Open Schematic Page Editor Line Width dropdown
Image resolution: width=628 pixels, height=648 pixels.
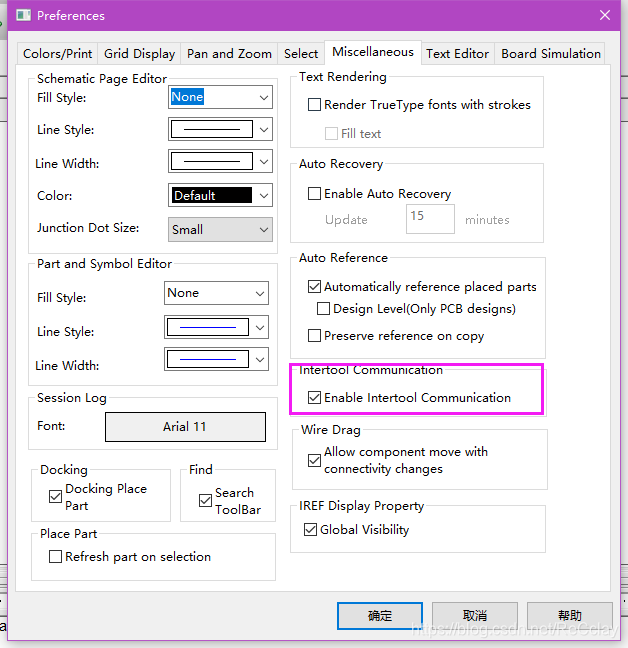[220, 161]
